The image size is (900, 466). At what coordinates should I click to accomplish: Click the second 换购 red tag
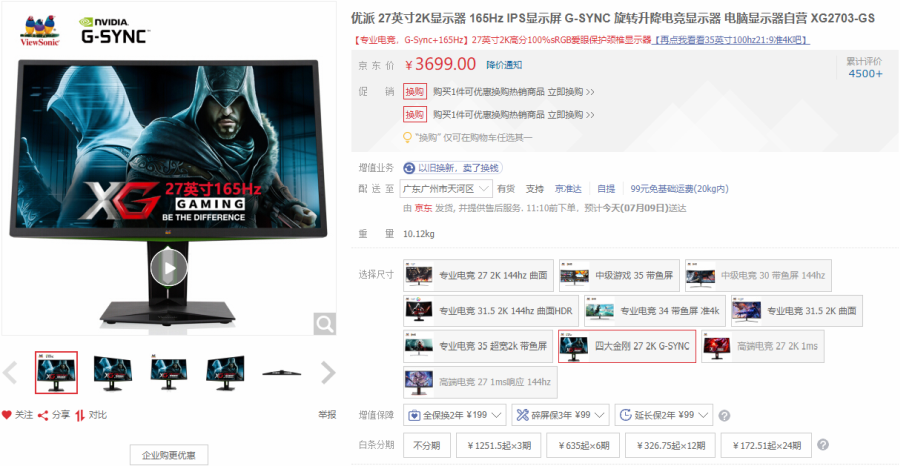[x=415, y=115]
